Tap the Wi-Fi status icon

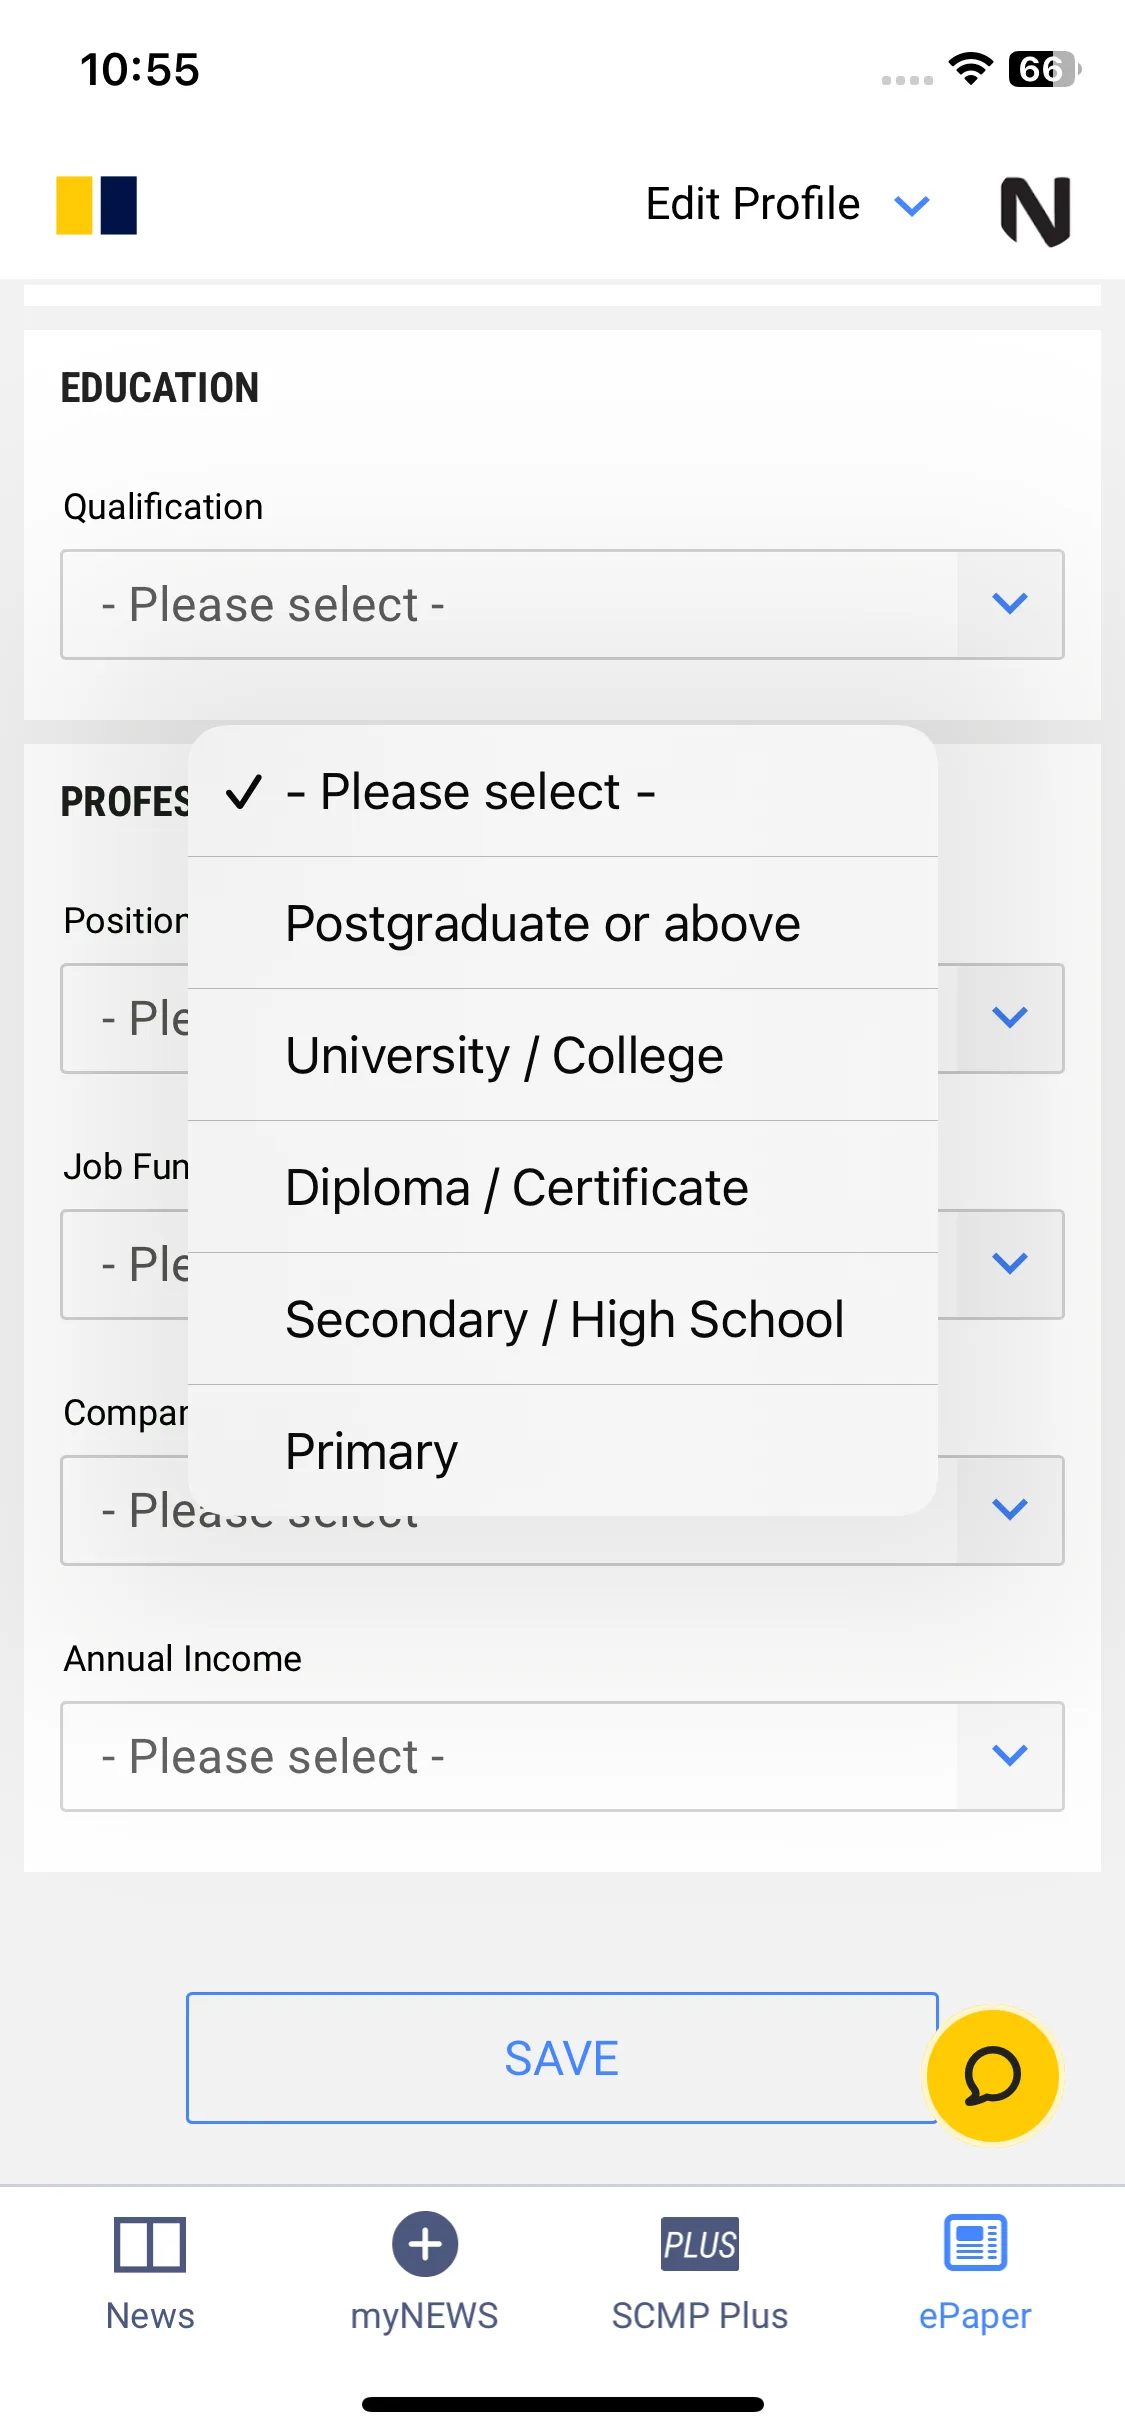tap(970, 69)
